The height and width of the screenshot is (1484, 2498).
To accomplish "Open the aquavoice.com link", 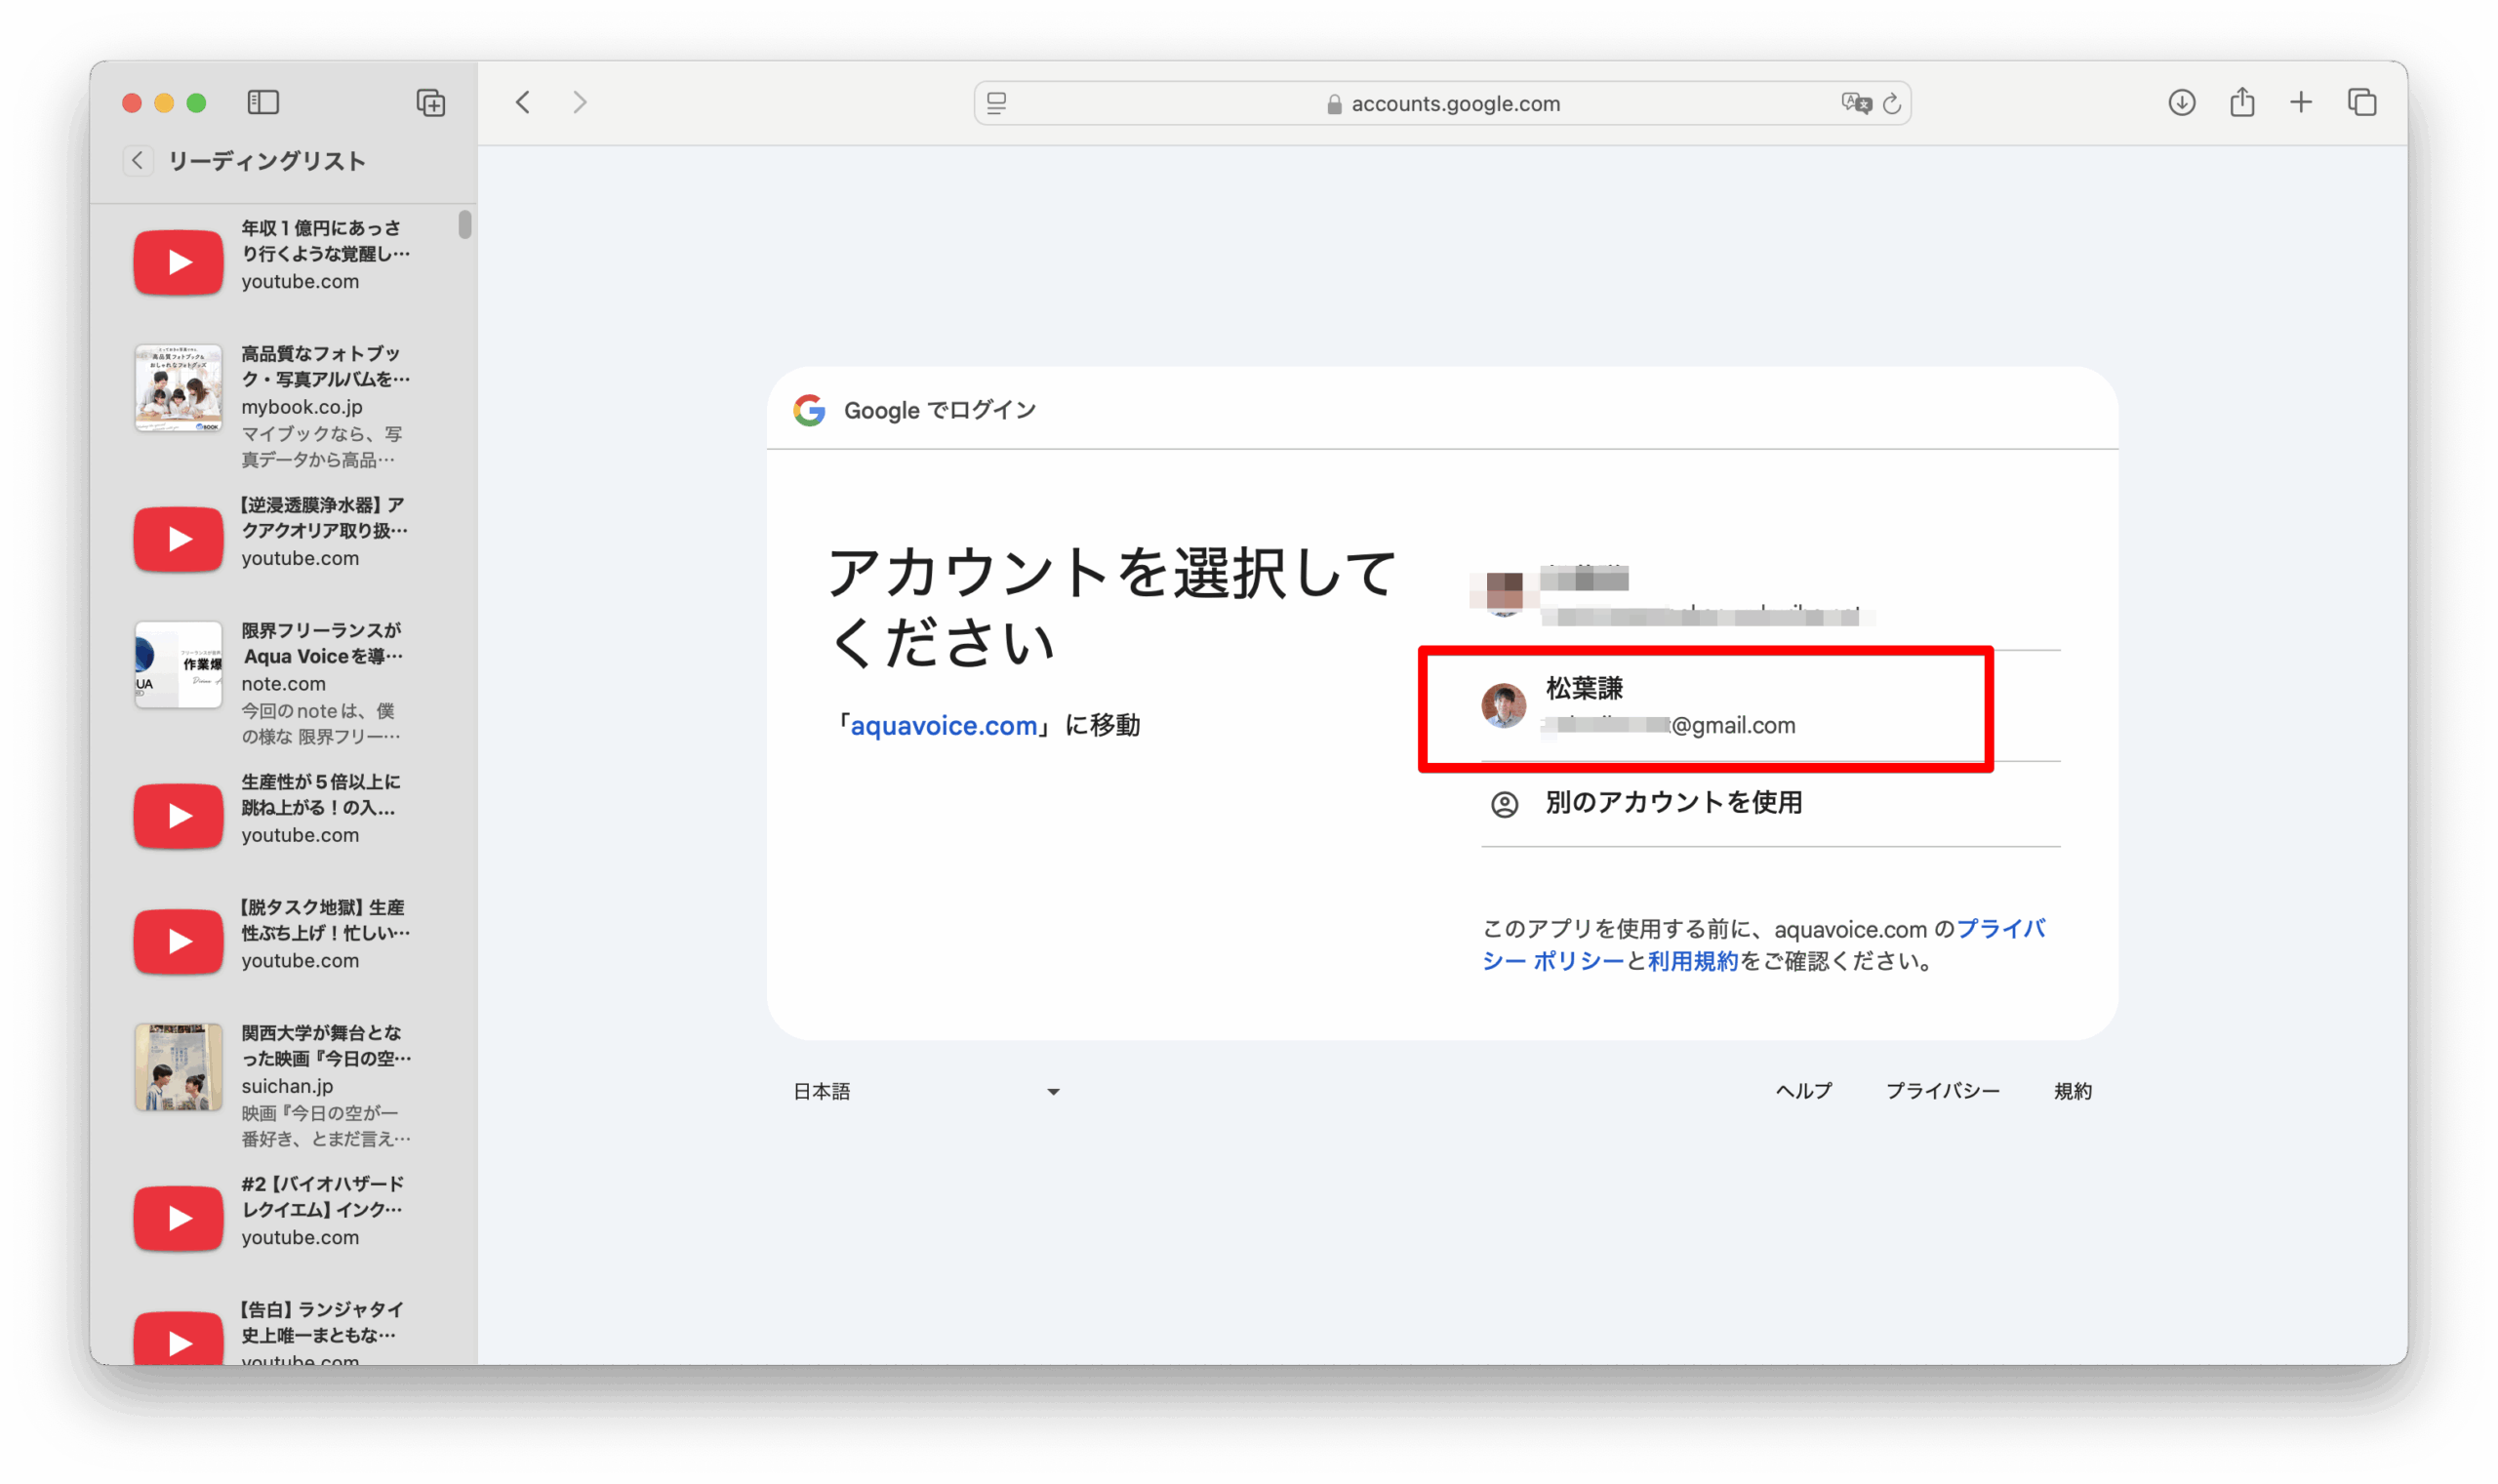I will point(943,725).
